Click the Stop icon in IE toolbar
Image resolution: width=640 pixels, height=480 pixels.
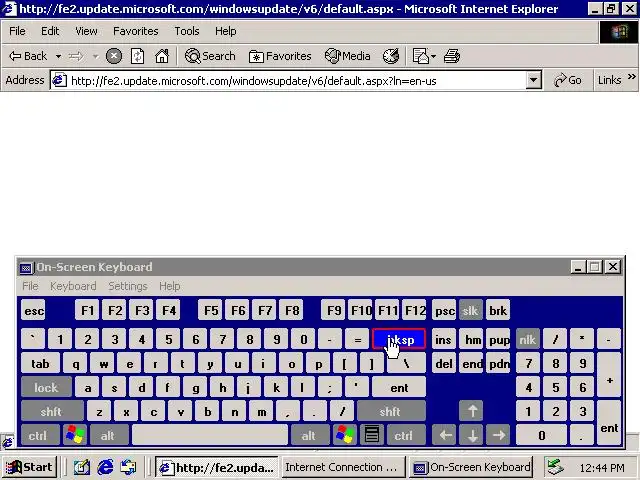tap(114, 56)
